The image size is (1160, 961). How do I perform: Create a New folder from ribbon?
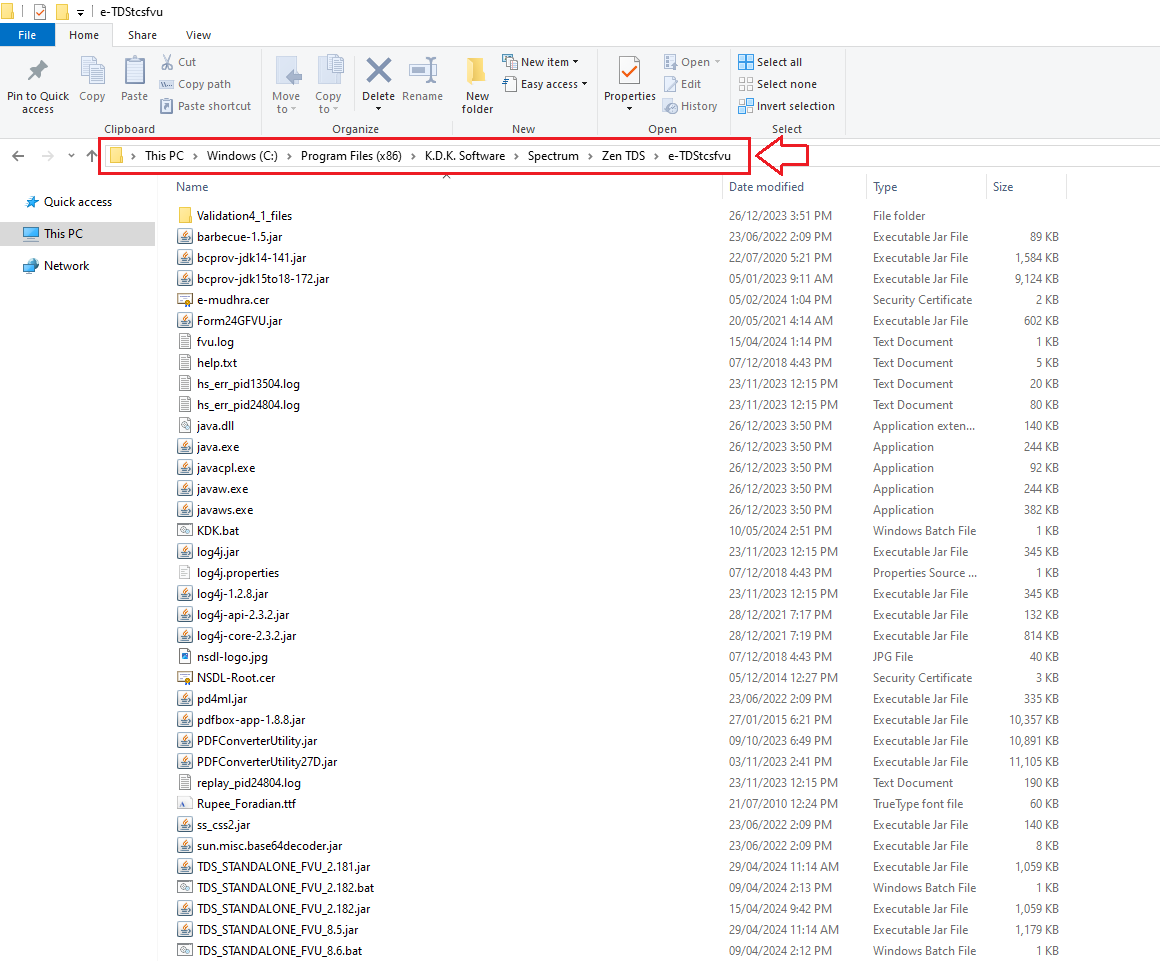point(477,86)
